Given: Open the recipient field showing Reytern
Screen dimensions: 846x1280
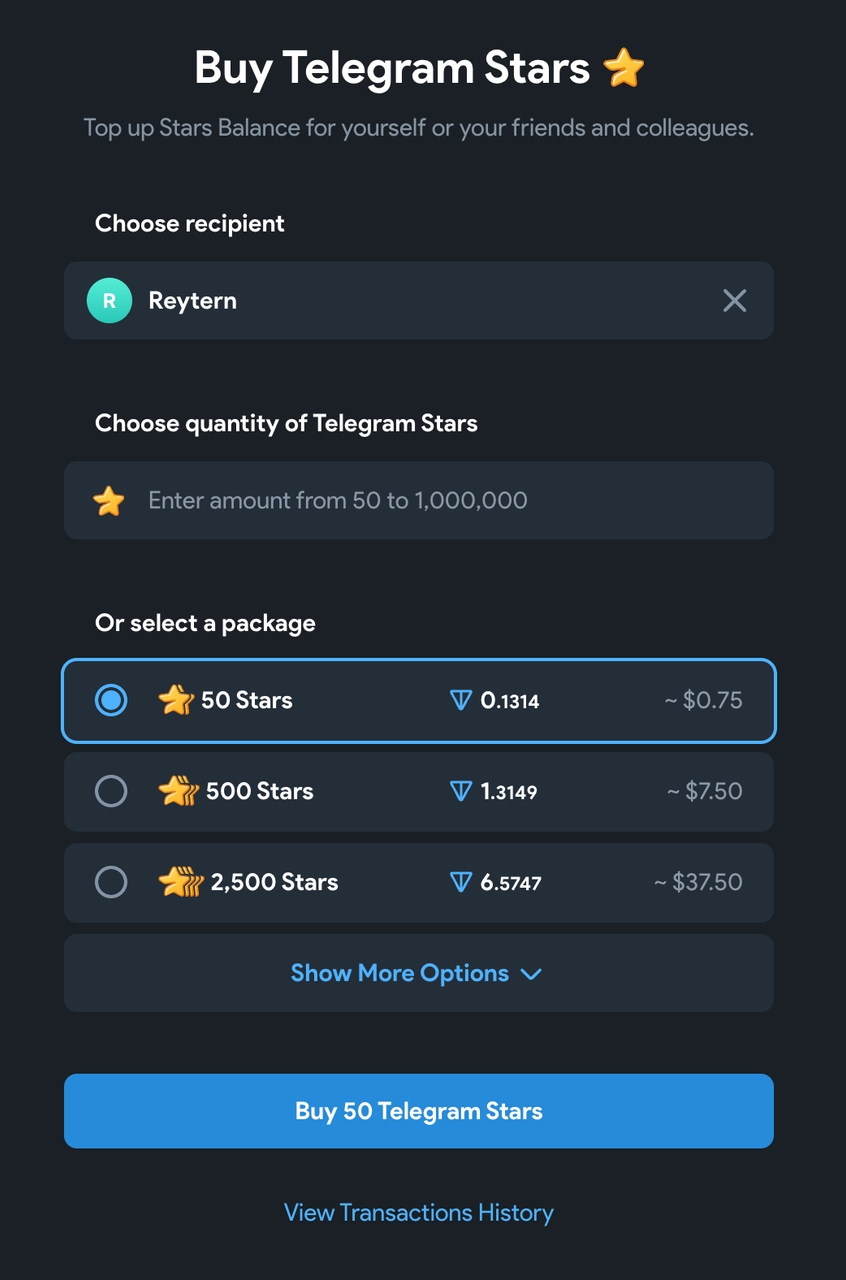Looking at the screenshot, I should pos(419,300).
